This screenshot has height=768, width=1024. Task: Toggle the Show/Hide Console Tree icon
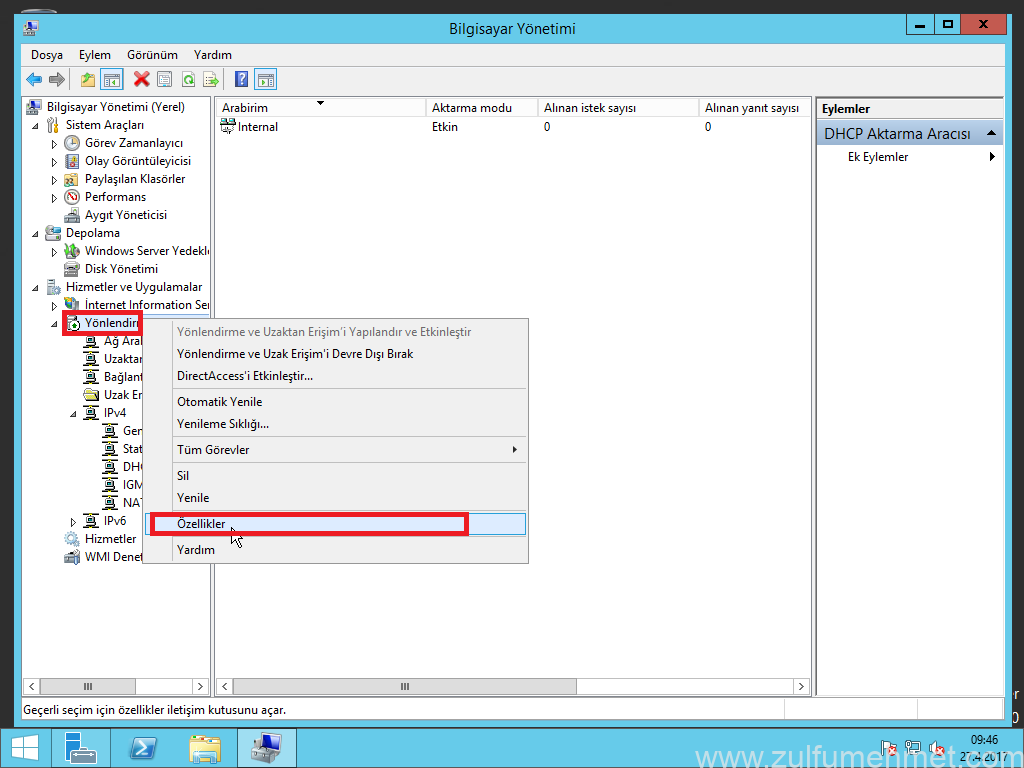(112, 80)
